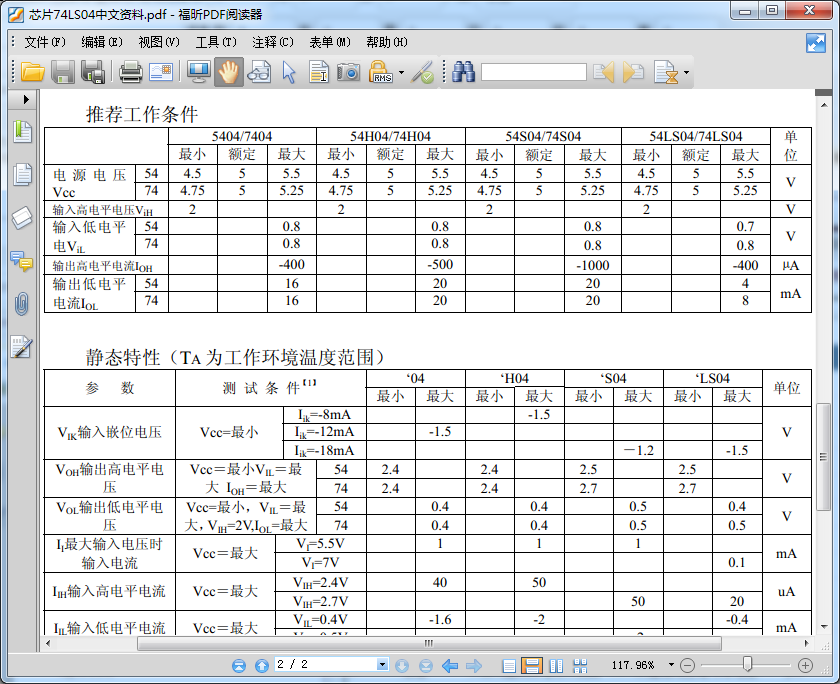Toggle the fullscreen arrows button at top right
840x684 pixels.
(815, 43)
